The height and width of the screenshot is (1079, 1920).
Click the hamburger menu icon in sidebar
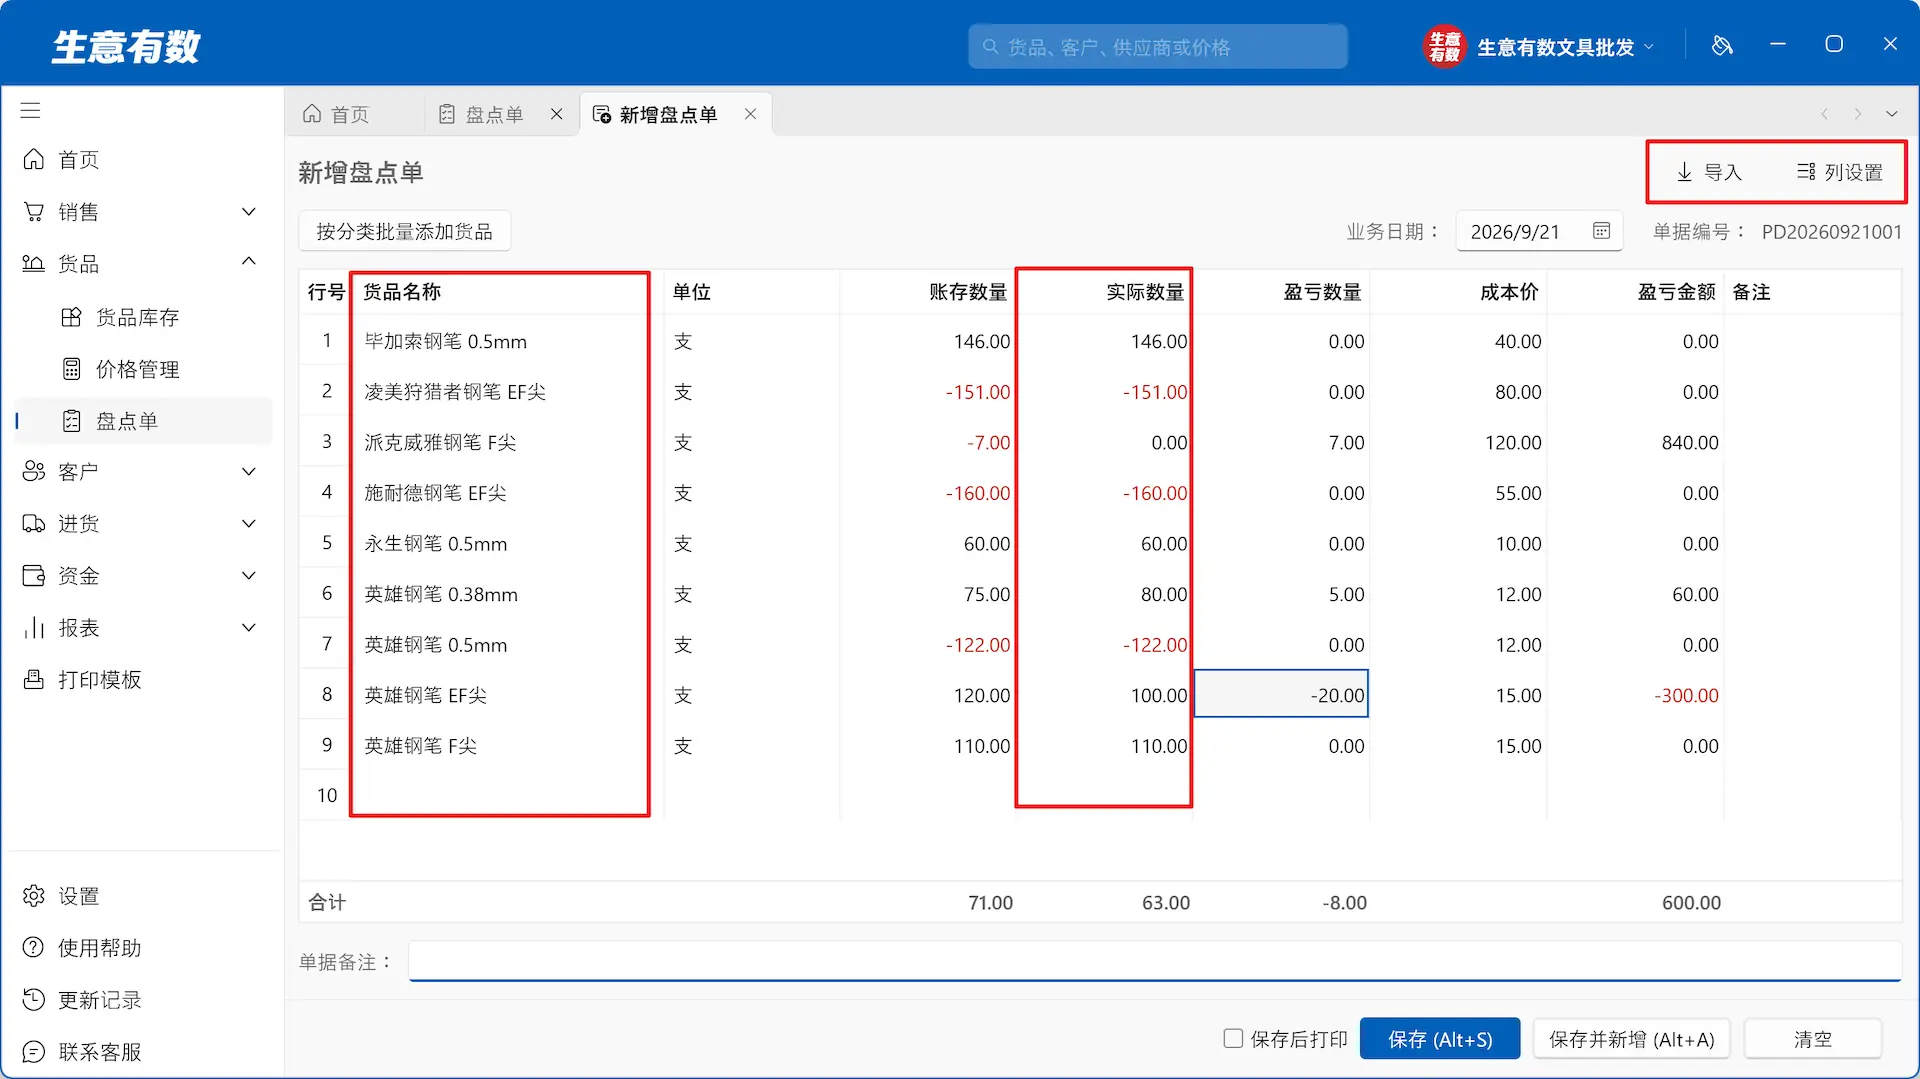tap(31, 111)
